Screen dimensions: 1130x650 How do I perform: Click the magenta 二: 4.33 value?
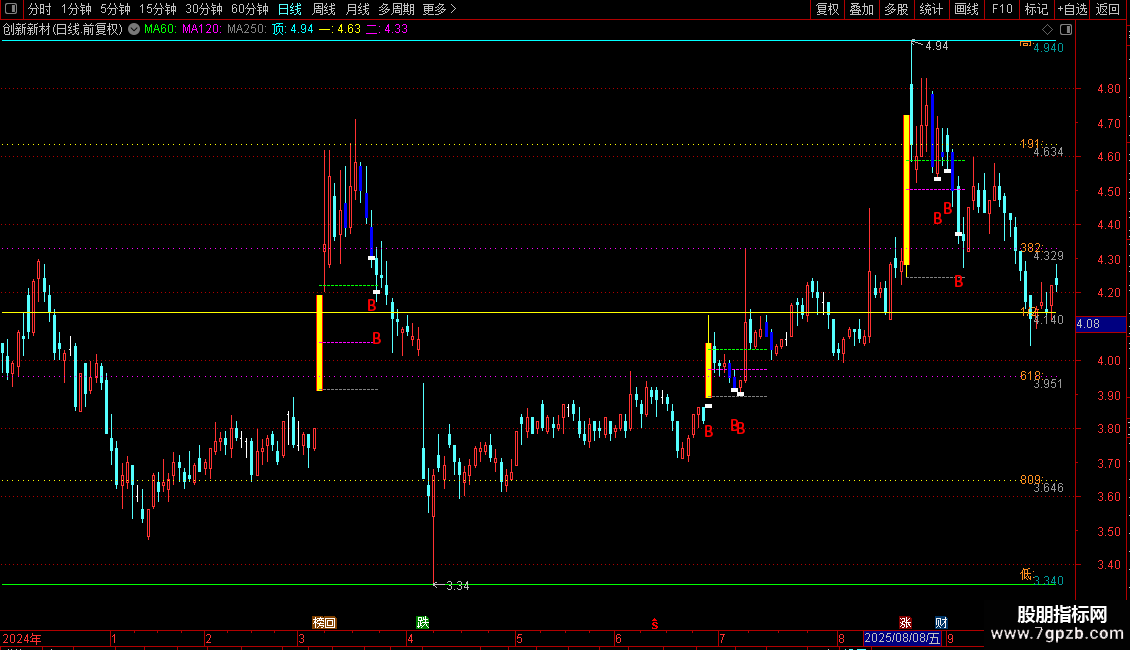pyautogui.click(x=387, y=29)
